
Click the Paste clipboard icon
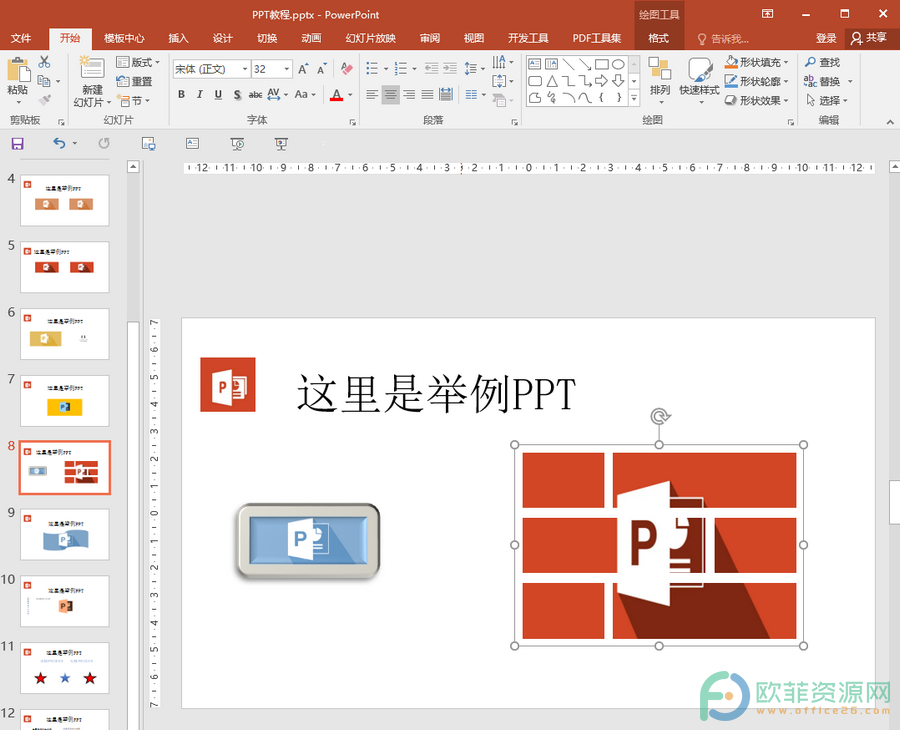tap(18, 70)
